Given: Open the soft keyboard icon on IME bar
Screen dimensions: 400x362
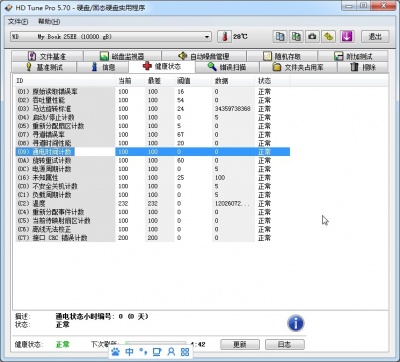Looking at the screenshot, I should coord(157,351).
